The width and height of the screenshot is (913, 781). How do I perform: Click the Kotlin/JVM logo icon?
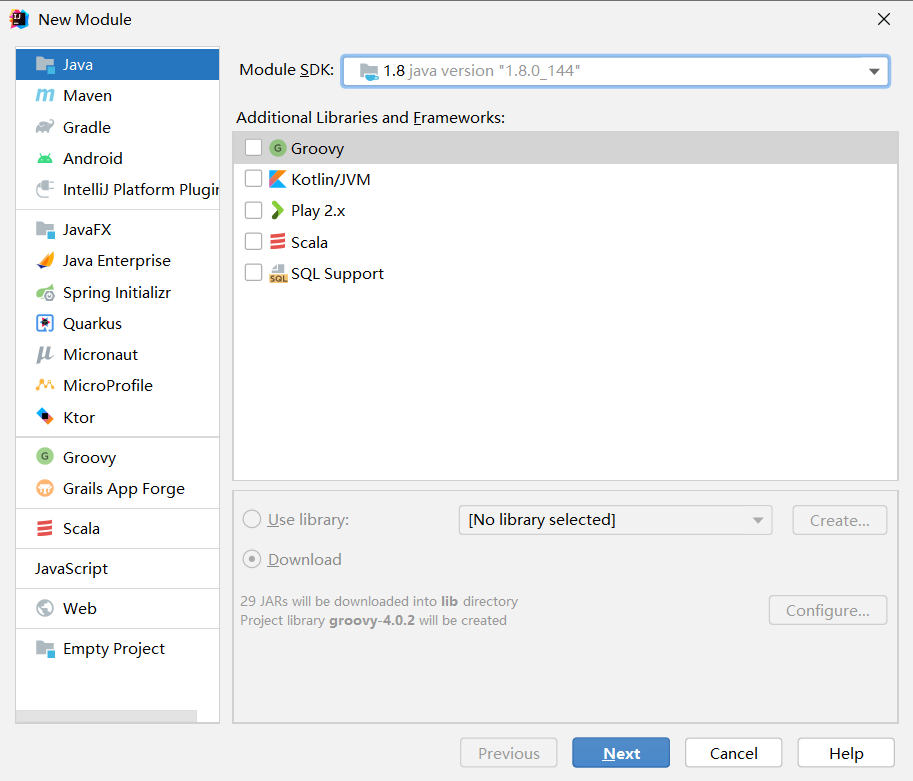coord(278,179)
